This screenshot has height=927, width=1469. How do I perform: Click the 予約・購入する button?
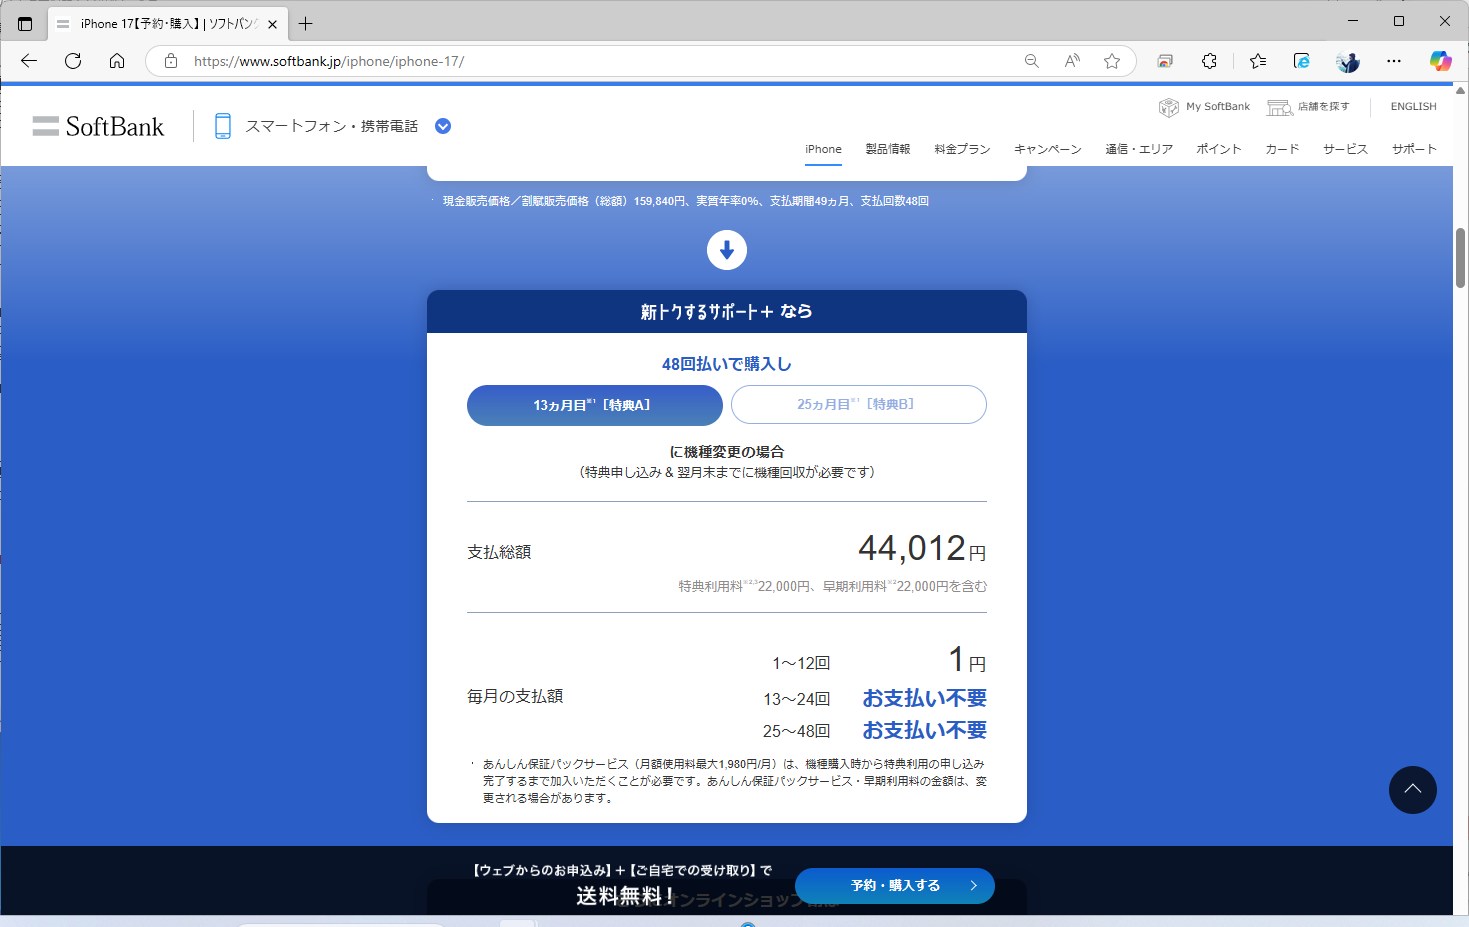[x=893, y=885]
